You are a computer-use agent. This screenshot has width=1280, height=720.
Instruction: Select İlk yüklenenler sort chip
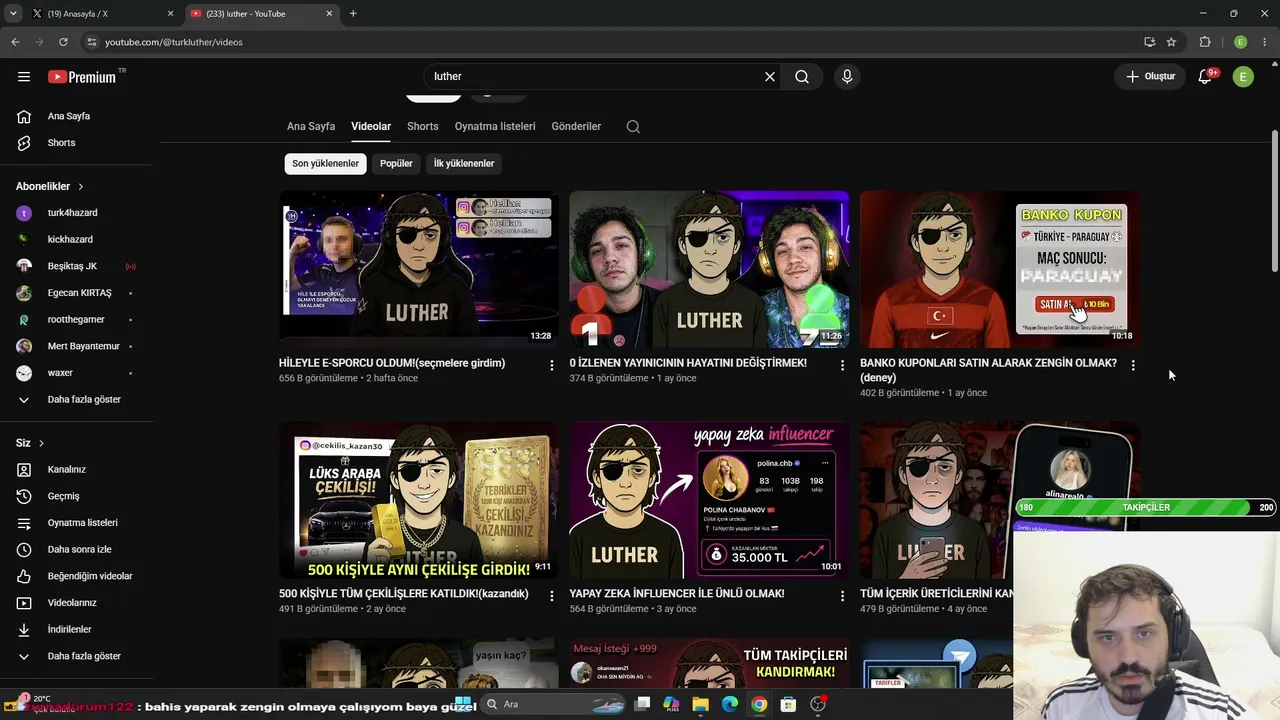click(464, 164)
